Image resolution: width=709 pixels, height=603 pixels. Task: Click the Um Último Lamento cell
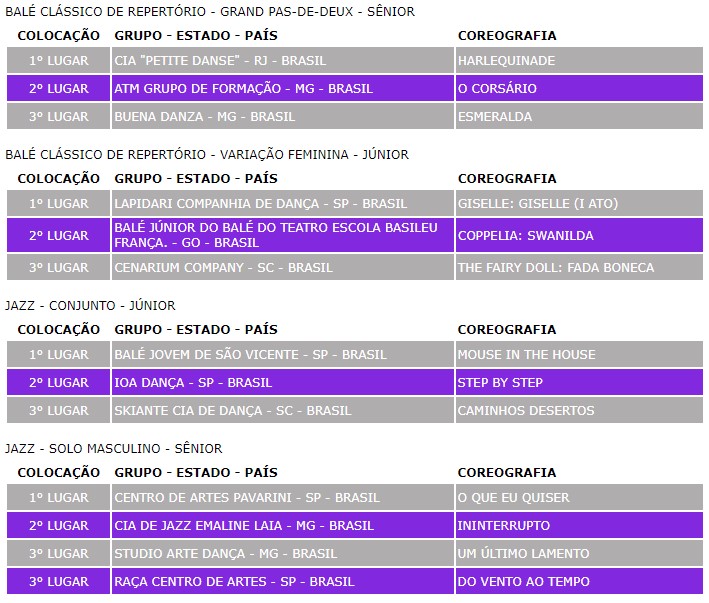coord(523,554)
